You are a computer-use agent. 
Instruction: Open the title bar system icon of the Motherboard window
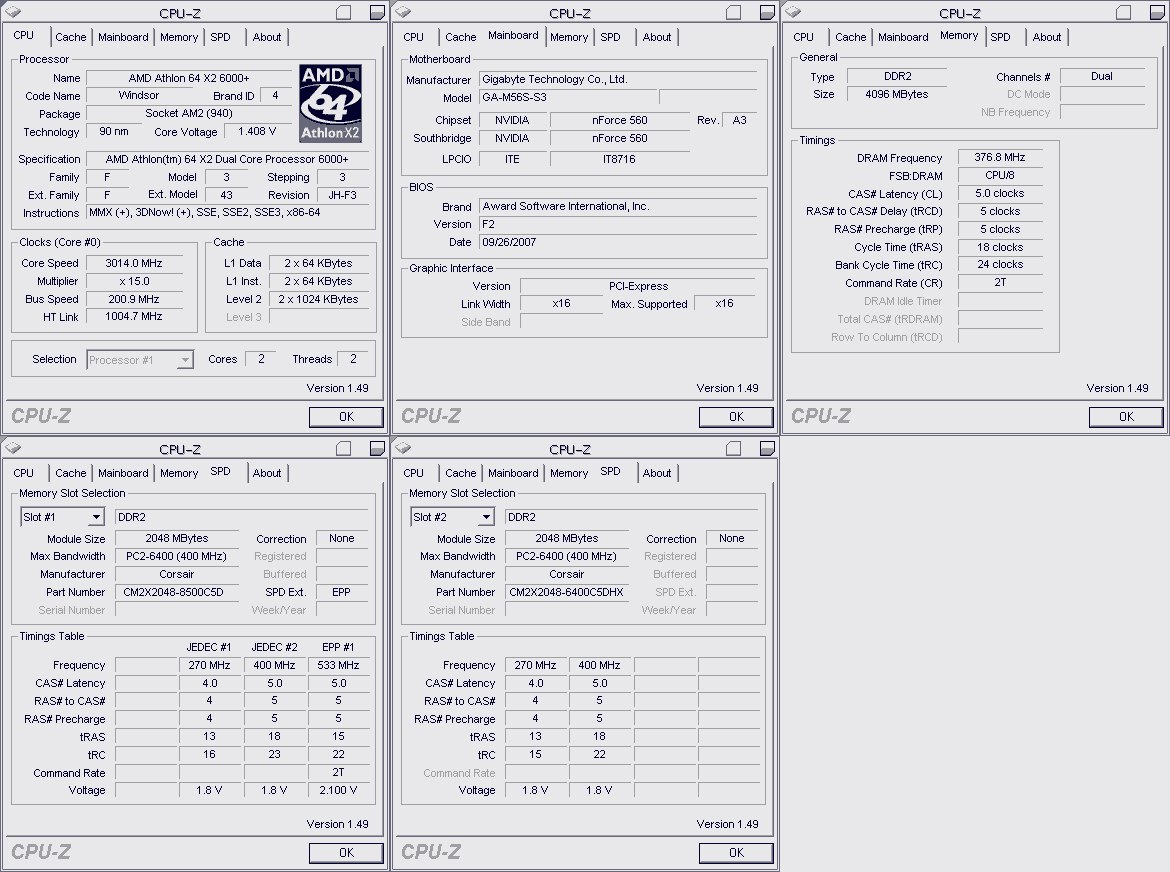pos(403,12)
